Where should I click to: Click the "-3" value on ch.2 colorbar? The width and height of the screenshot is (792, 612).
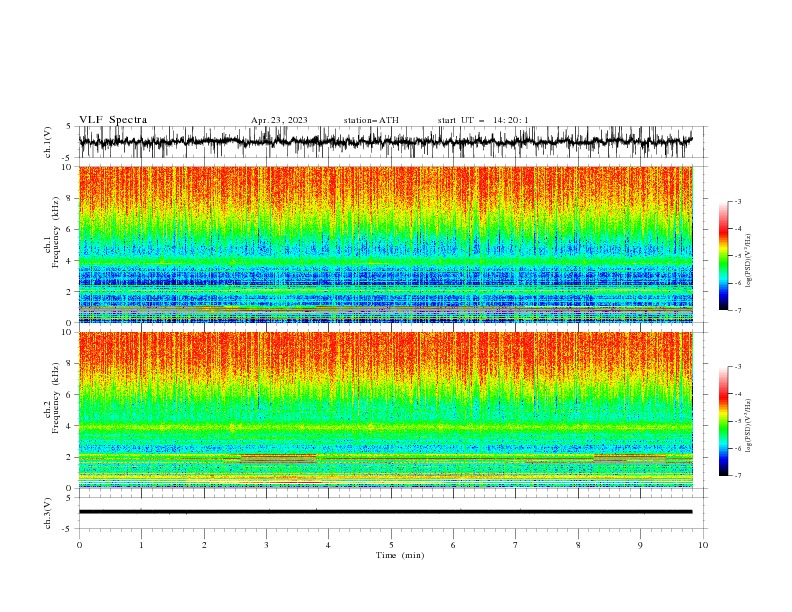(x=737, y=367)
